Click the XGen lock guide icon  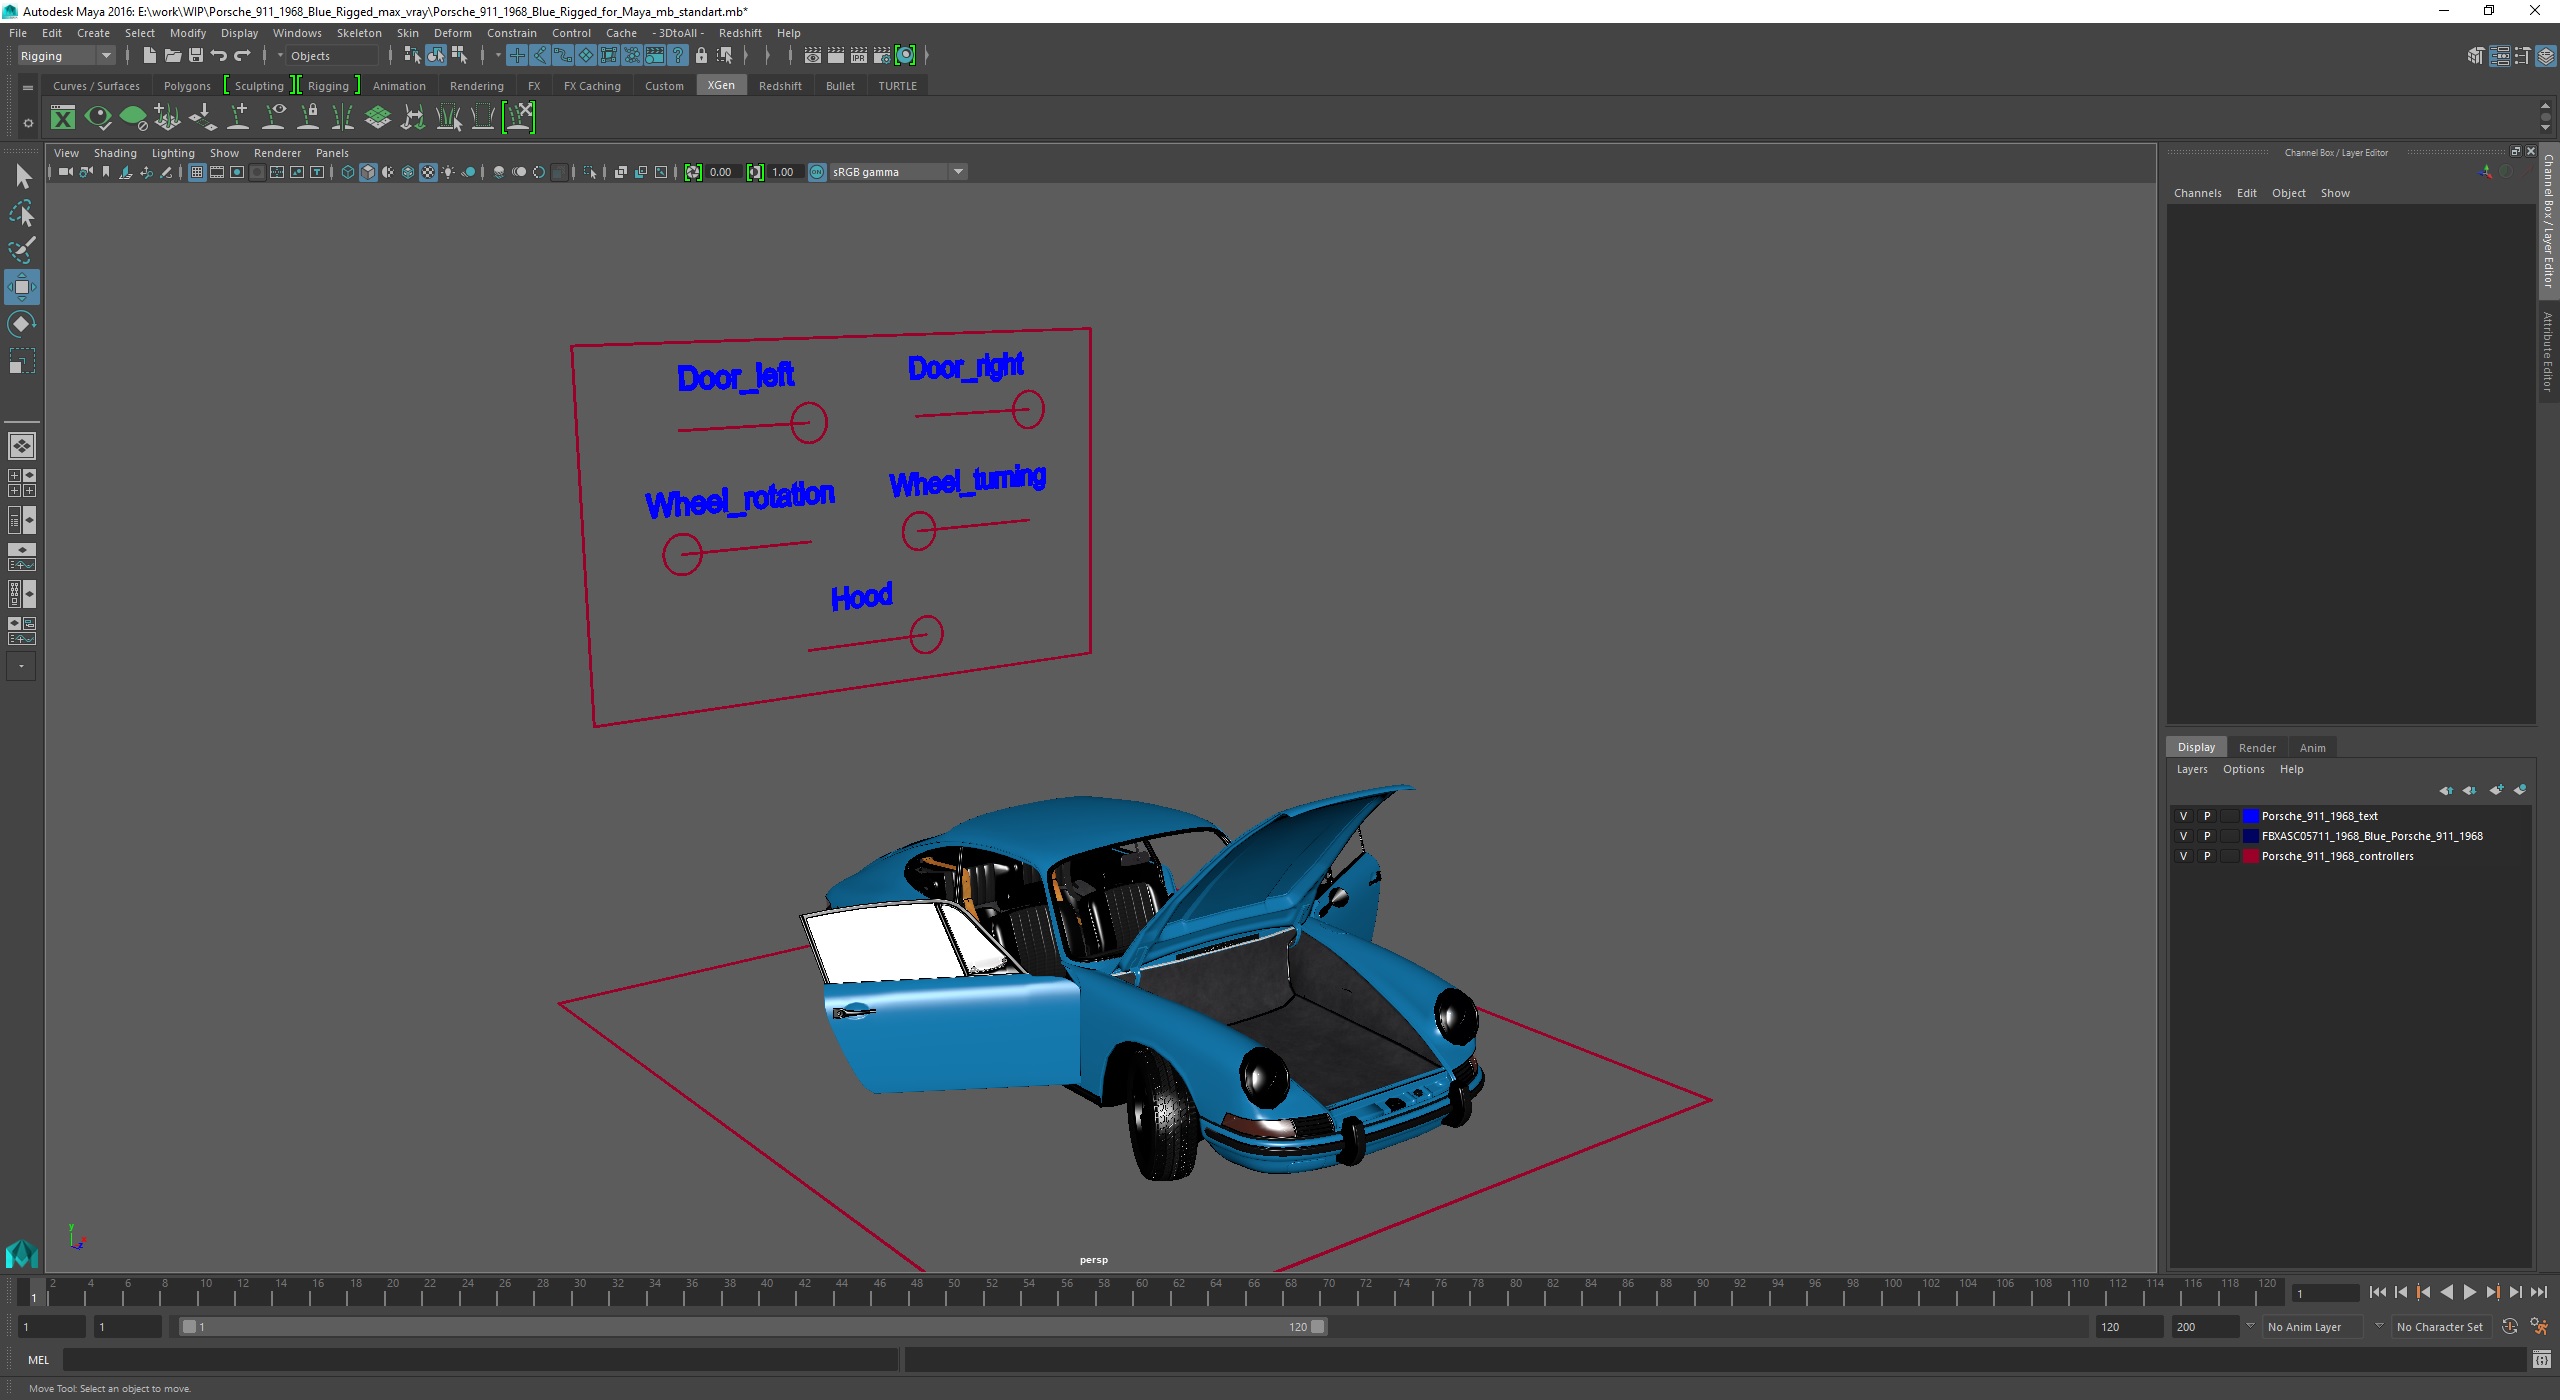pyautogui.click(x=308, y=118)
